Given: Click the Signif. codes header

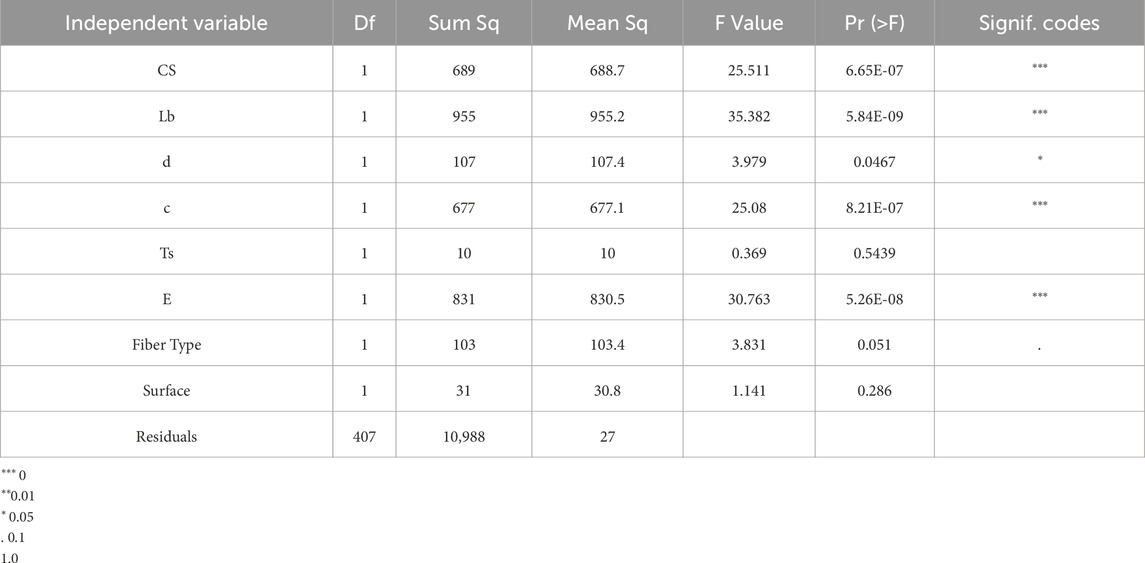Looking at the screenshot, I should click(x=1039, y=23).
